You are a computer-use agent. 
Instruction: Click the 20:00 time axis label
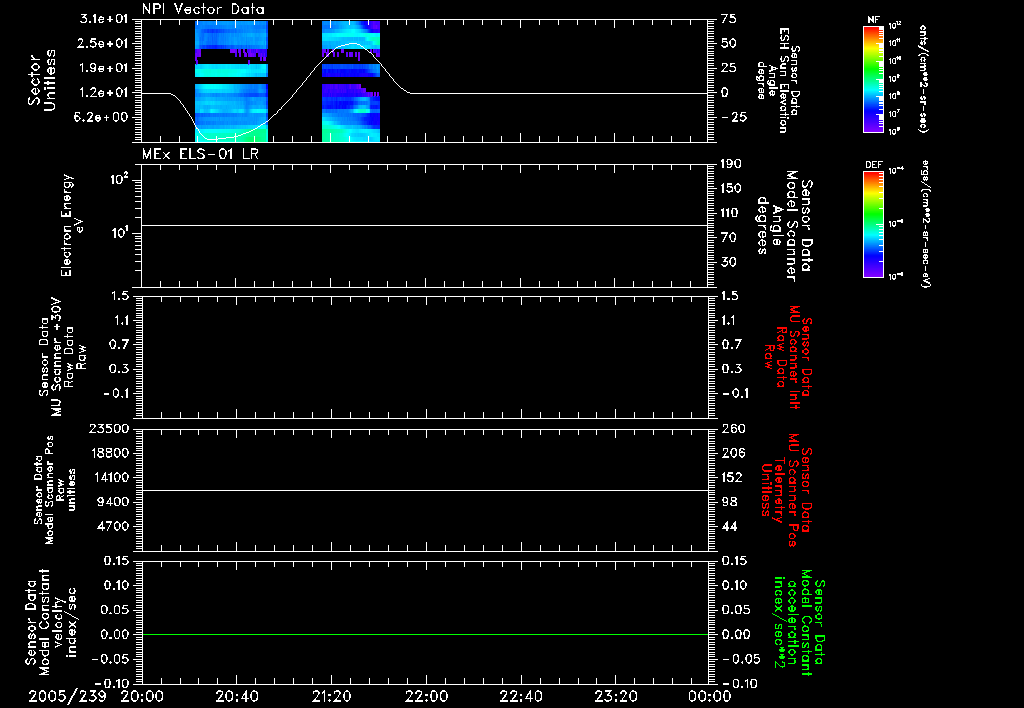pyautogui.click(x=141, y=697)
